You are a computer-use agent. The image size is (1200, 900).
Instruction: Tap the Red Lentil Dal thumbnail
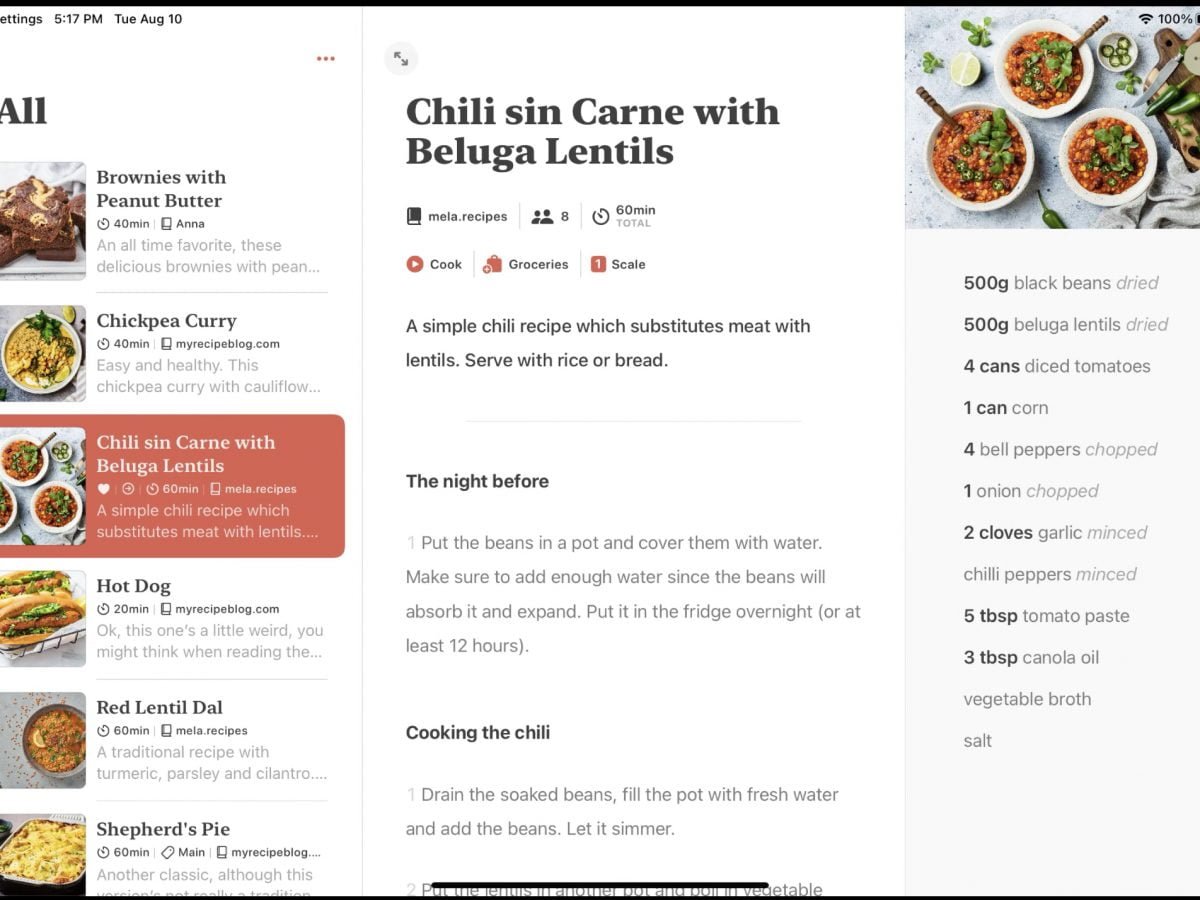coord(42,740)
